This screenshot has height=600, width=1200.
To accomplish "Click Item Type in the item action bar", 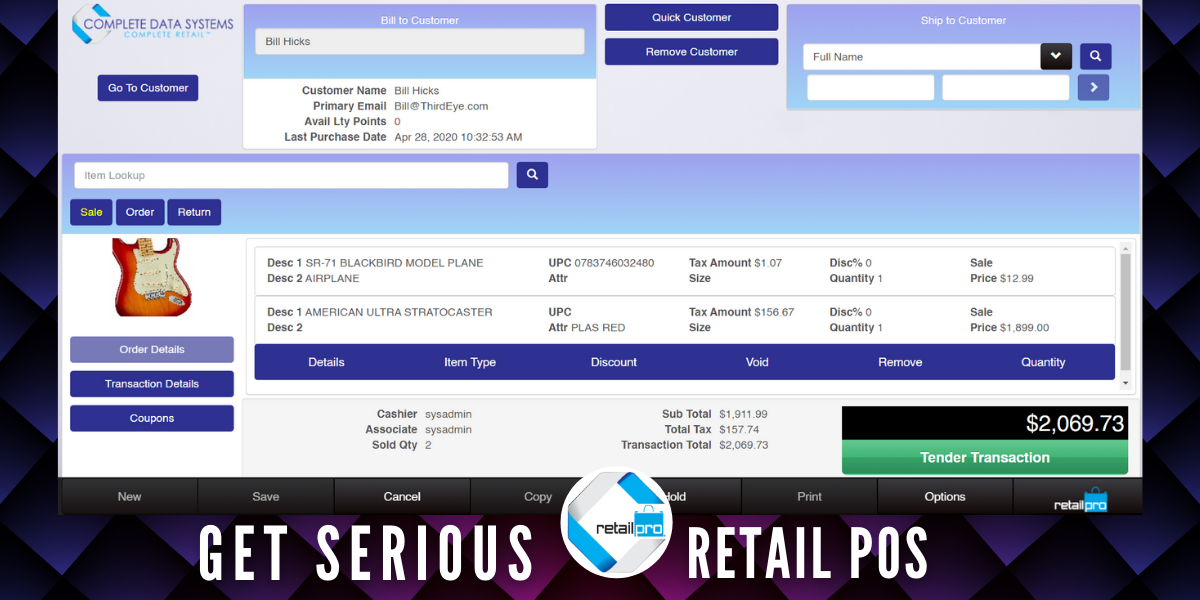I will point(470,362).
